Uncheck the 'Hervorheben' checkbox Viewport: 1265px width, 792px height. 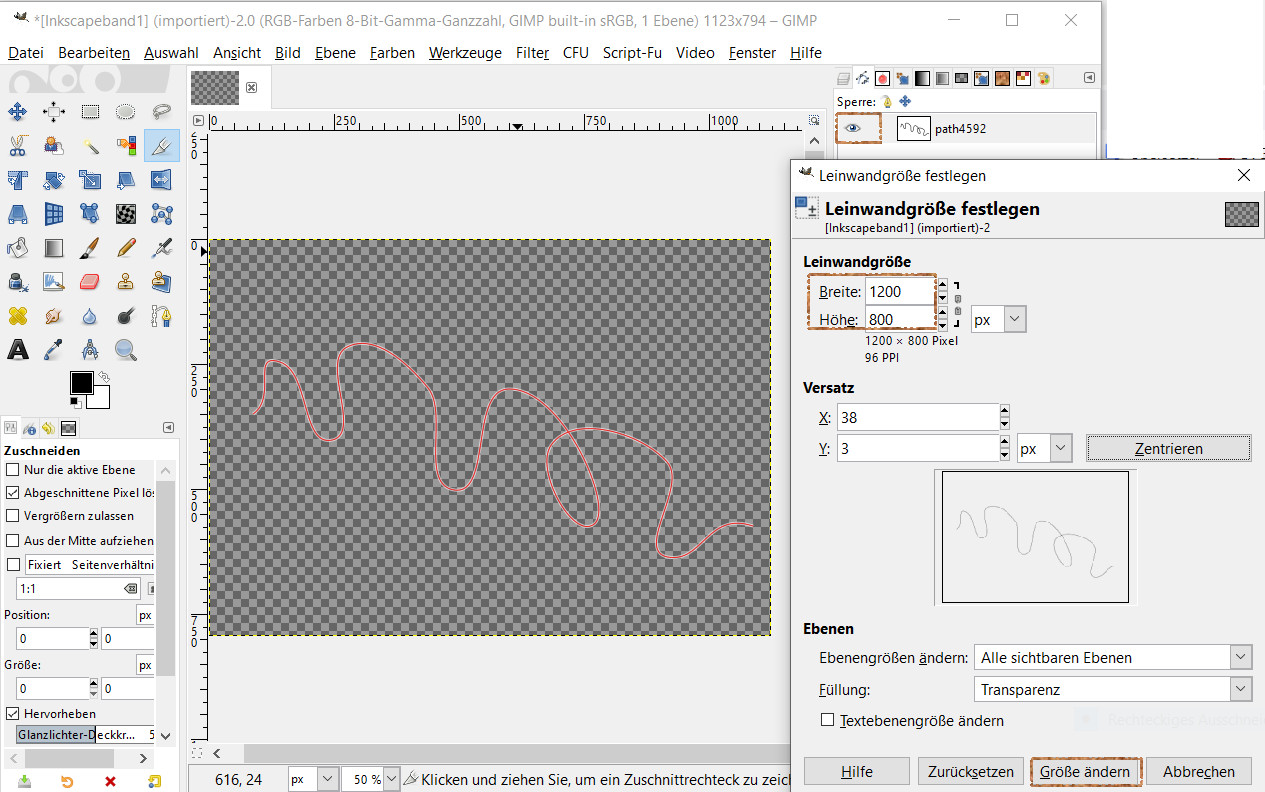[x=13, y=714]
